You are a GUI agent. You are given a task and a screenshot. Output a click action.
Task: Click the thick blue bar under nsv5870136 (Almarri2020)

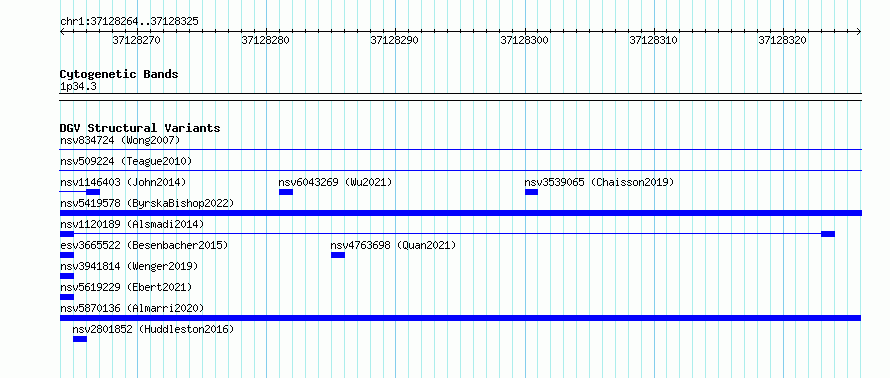click(461, 318)
